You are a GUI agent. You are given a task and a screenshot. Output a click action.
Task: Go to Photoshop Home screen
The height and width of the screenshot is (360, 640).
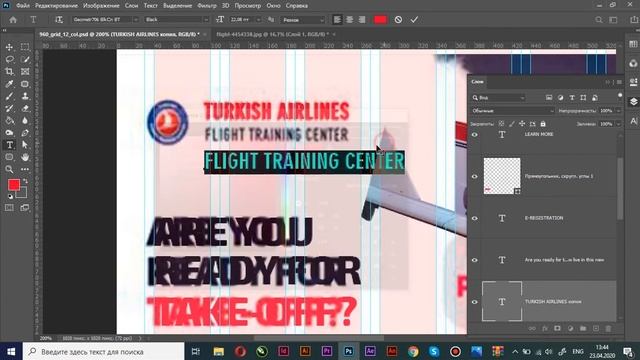pyautogui.click(x=13, y=20)
